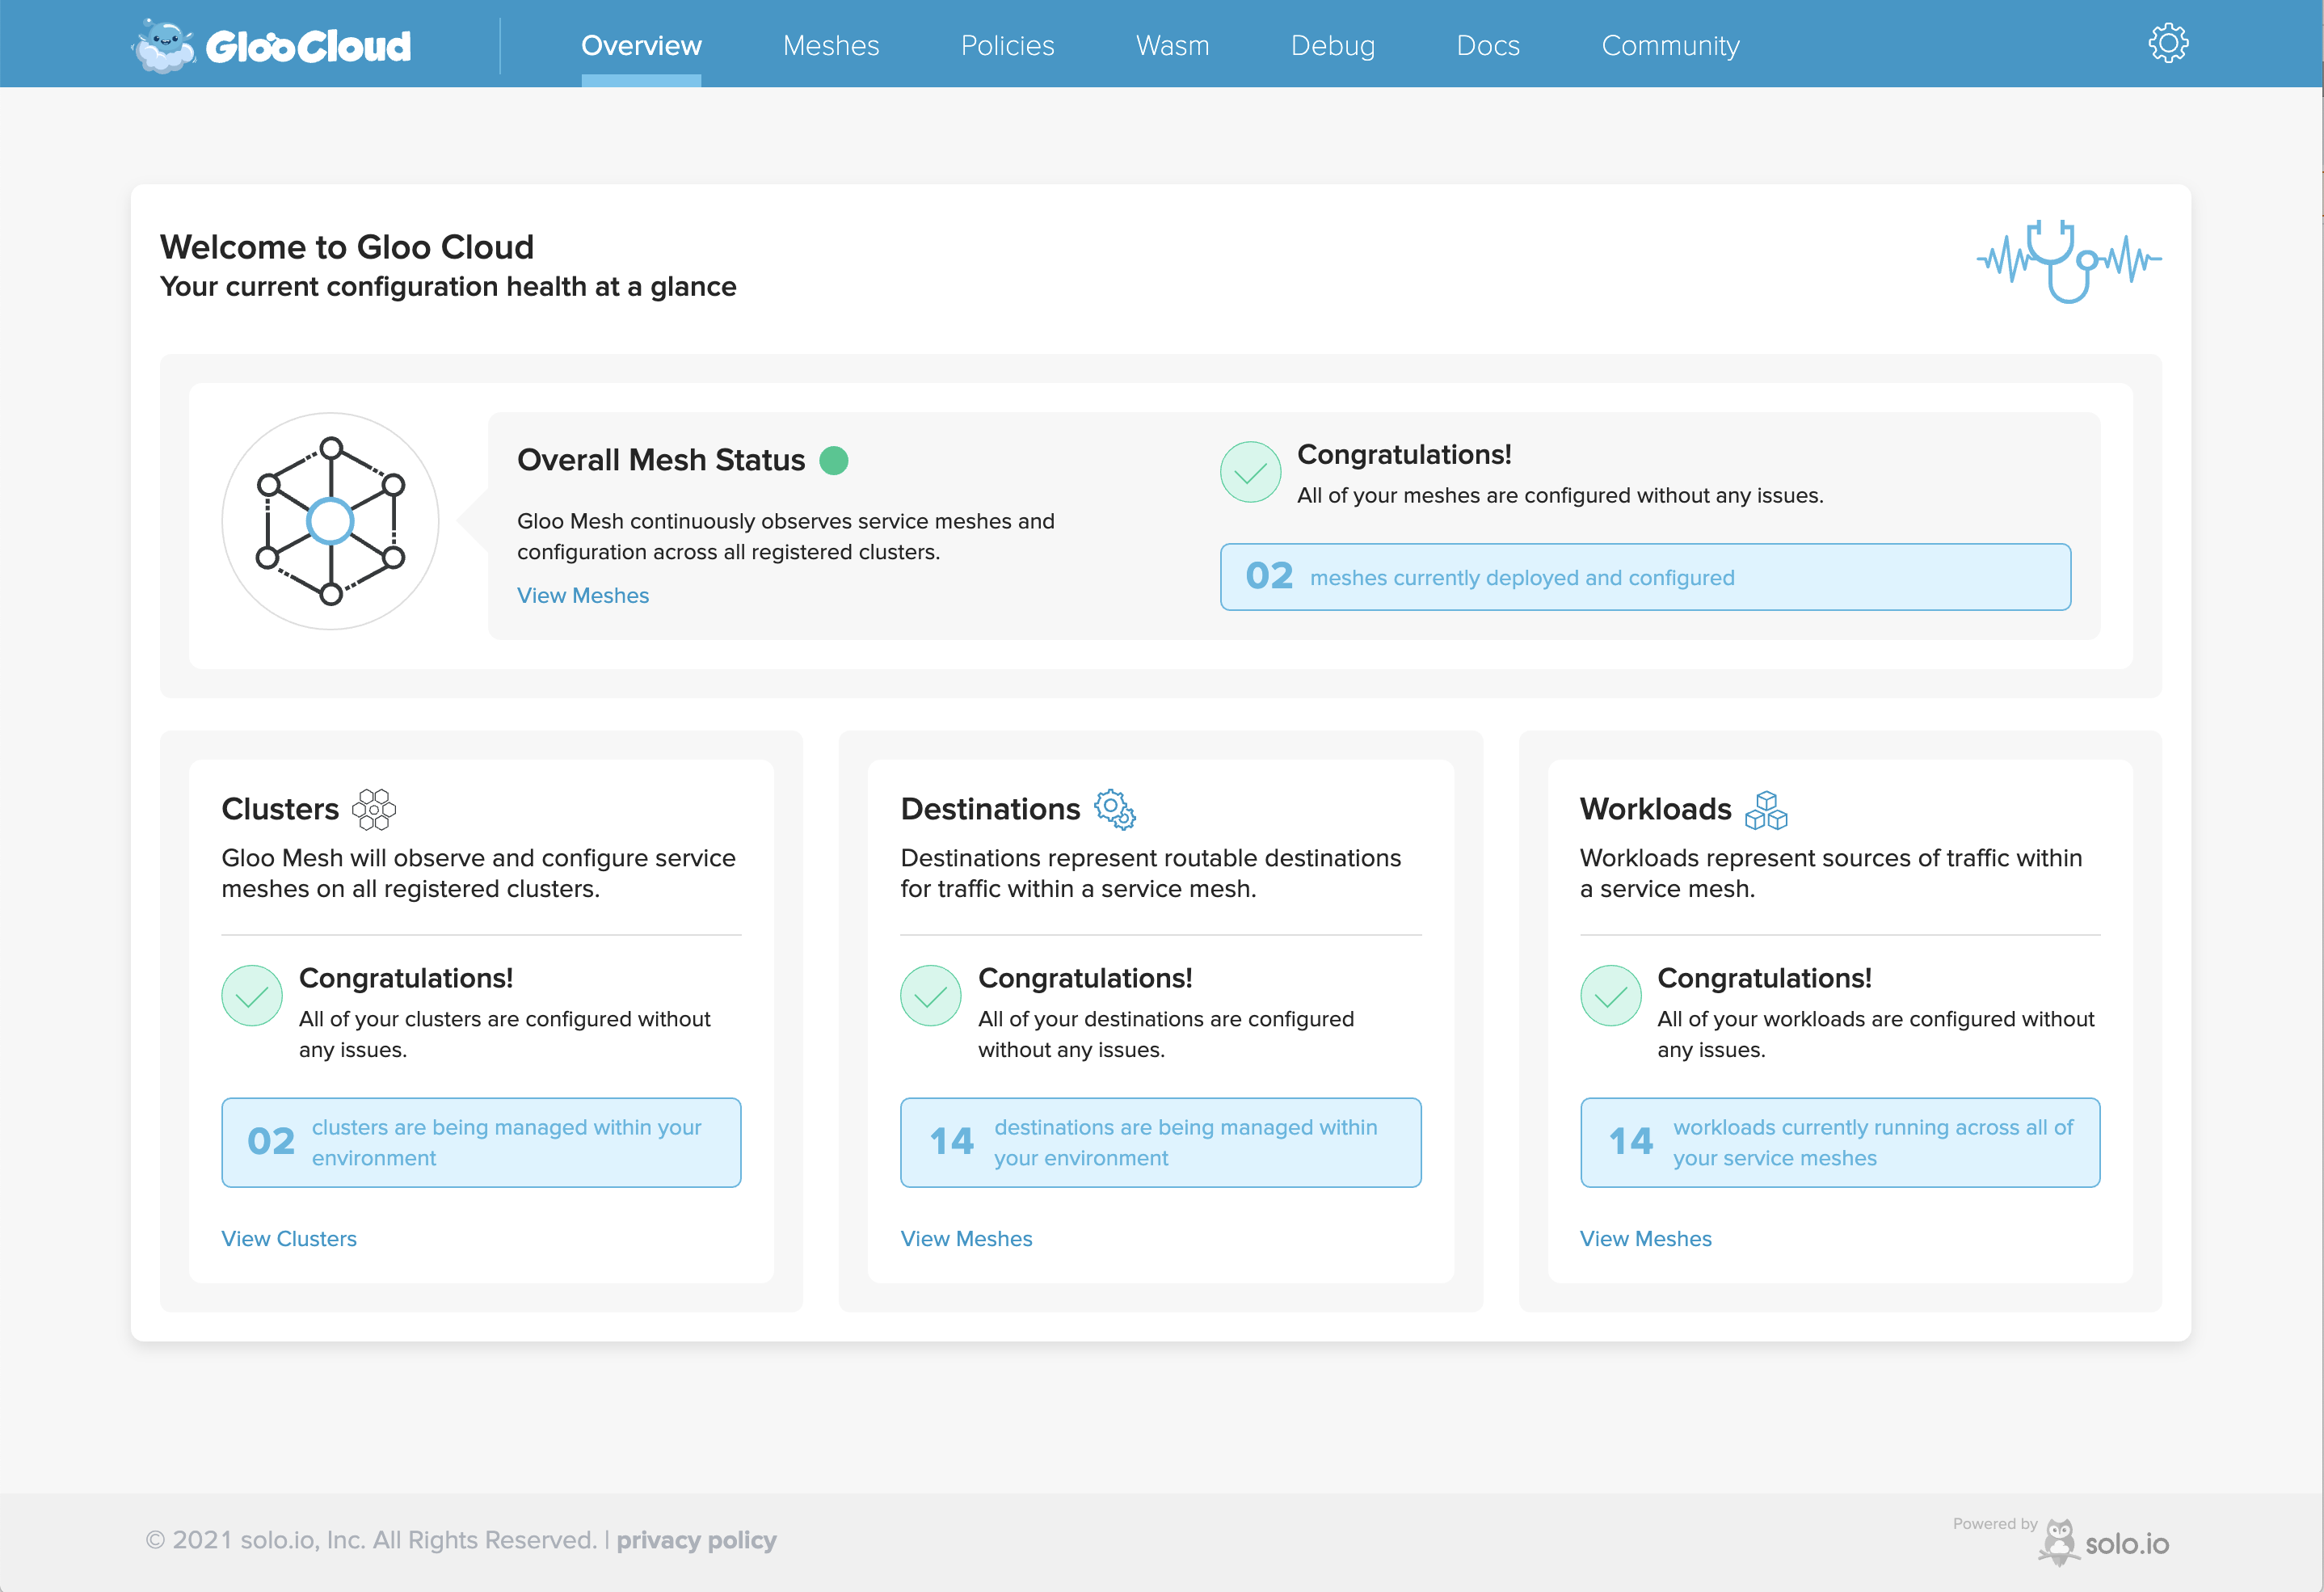Click the solo.io copyright text
This screenshot has height=1592, width=2324.
click(x=371, y=1540)
